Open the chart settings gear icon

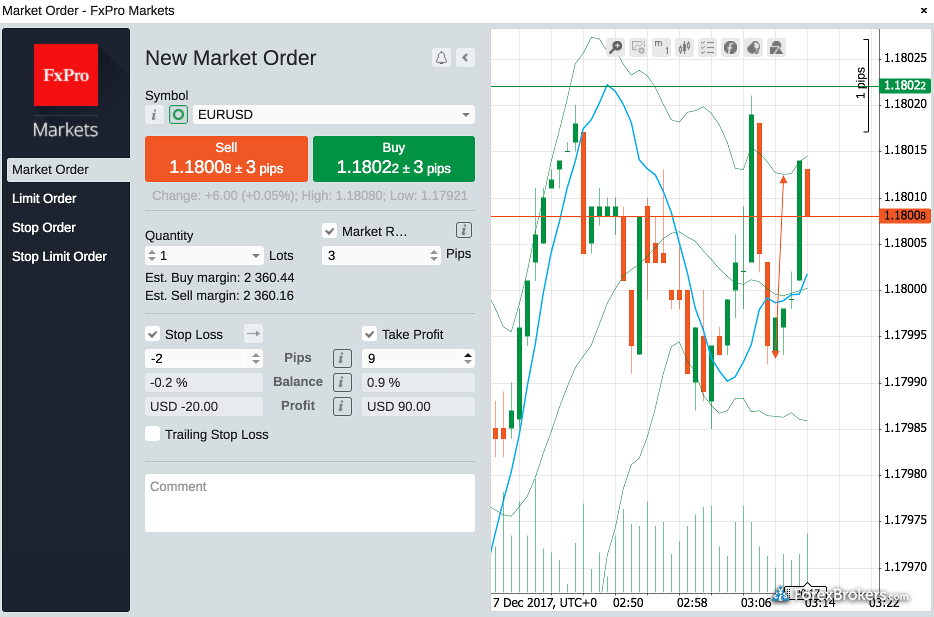pyautogui.click(x=639, y=47)
